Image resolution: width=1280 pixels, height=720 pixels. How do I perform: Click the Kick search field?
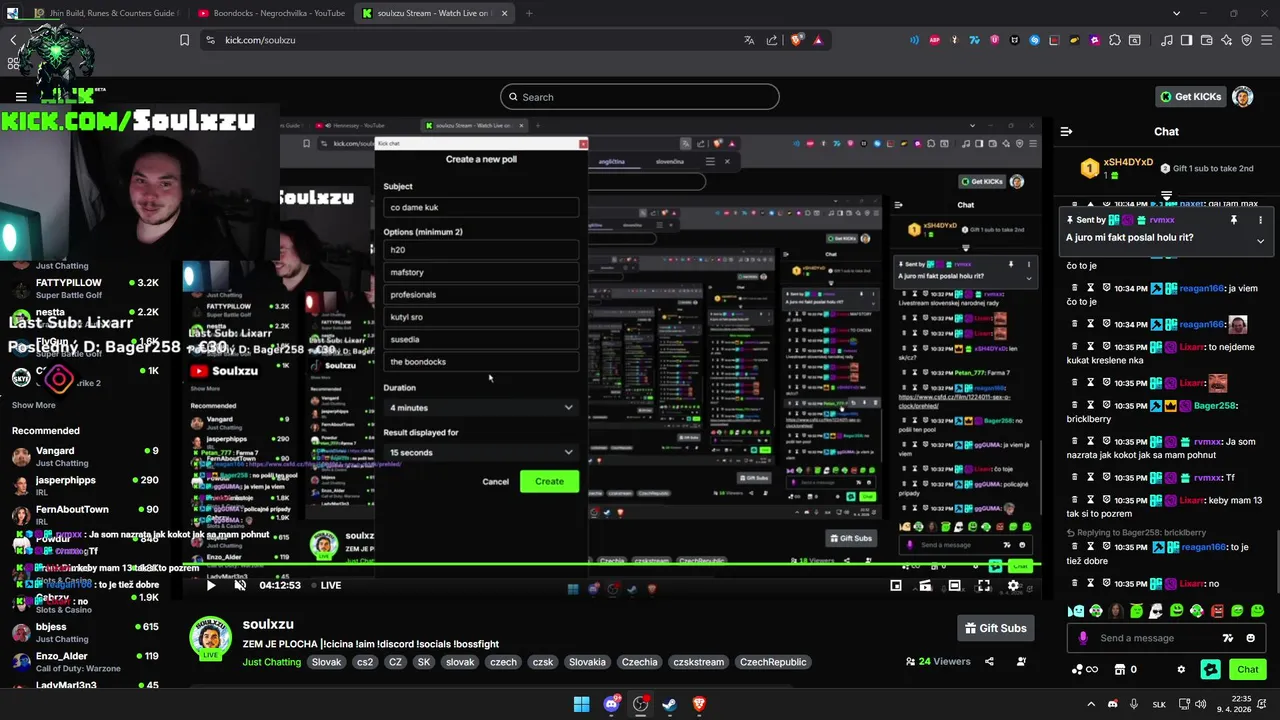tap(640, 97)
